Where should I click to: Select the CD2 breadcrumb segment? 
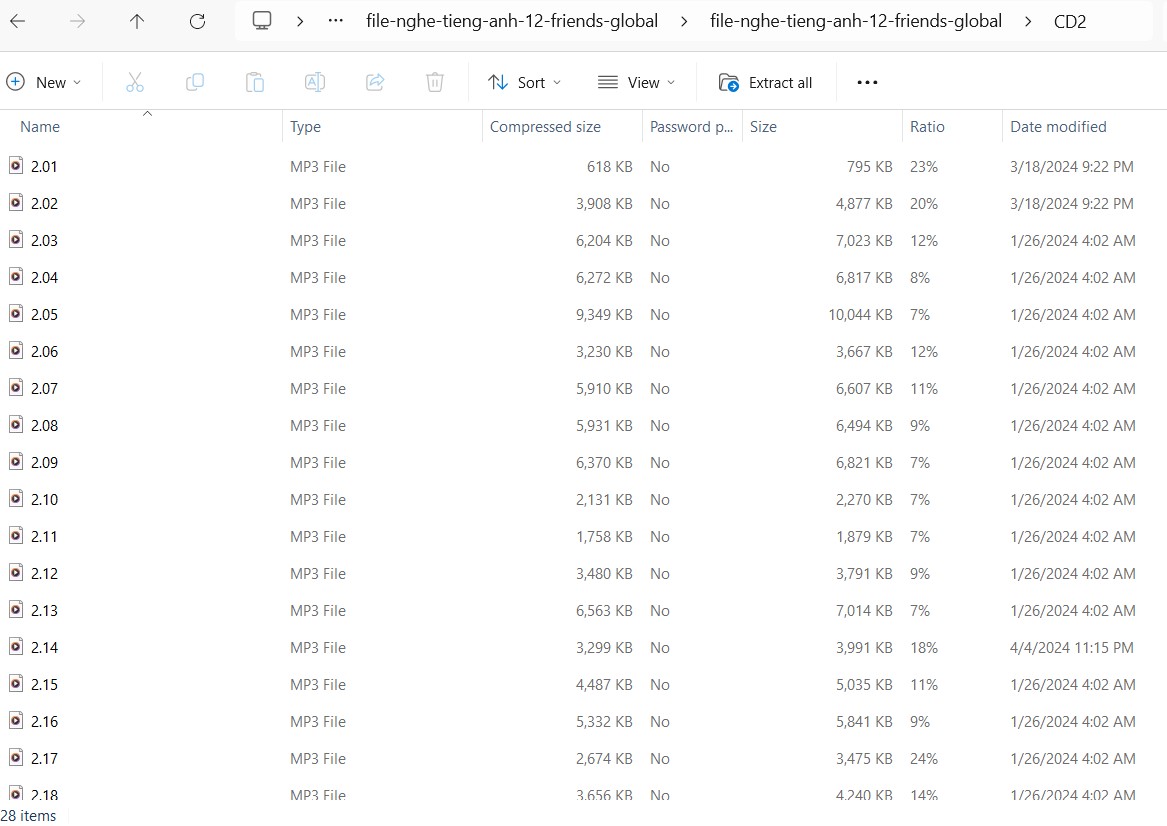[1069, 21]
